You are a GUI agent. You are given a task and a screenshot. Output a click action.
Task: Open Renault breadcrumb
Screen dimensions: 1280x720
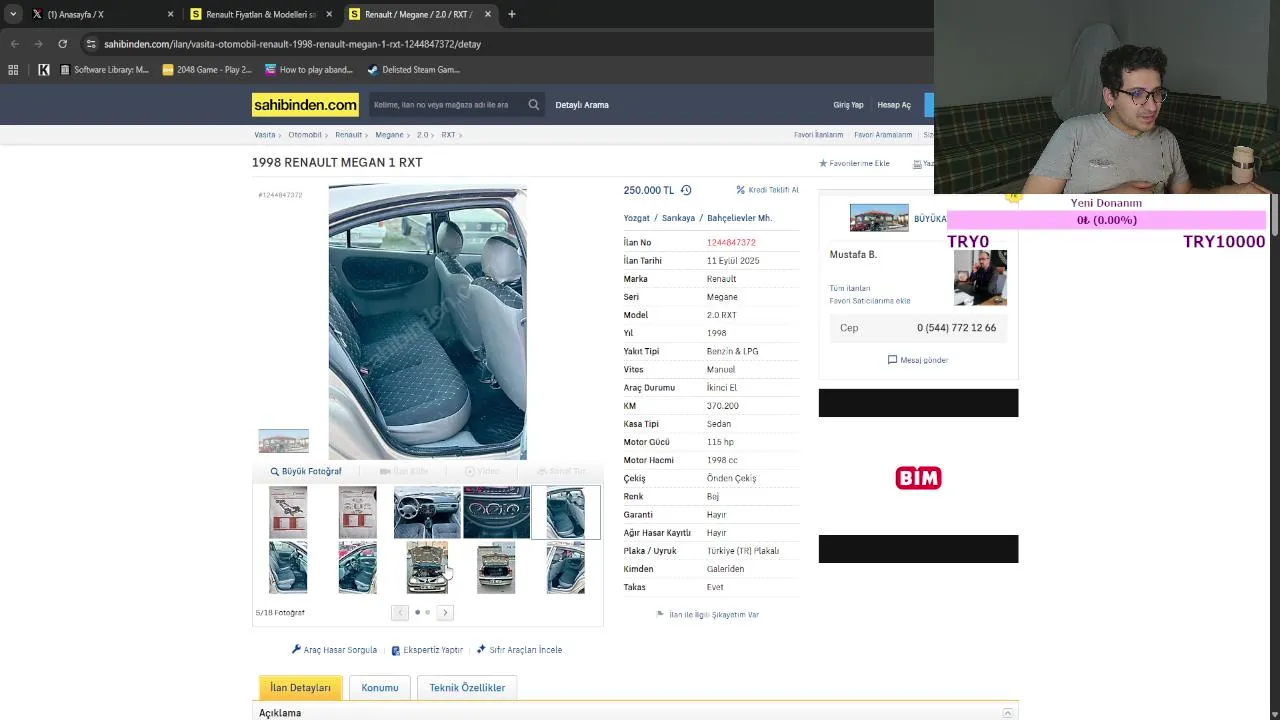(348, 135)
